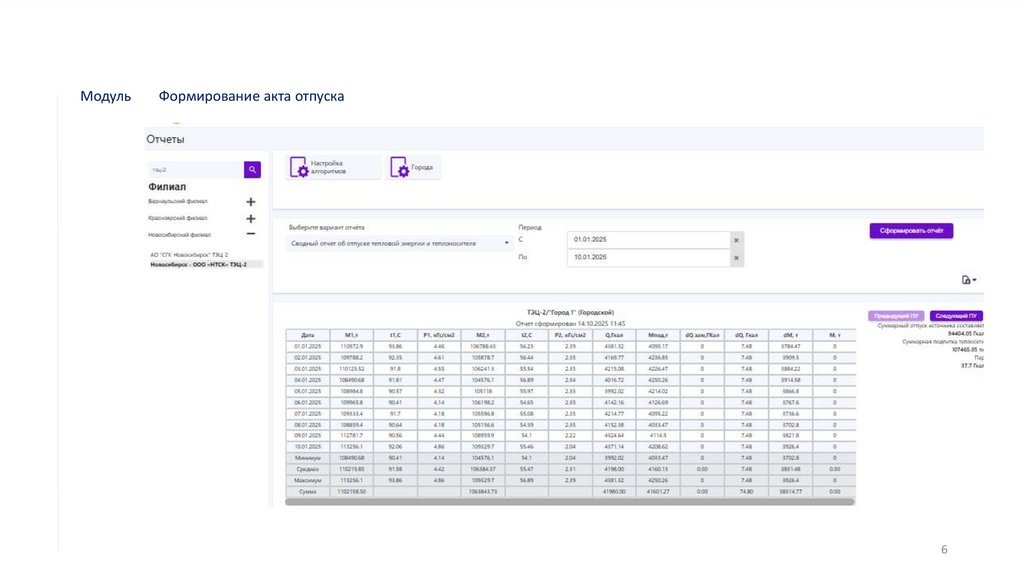This screenshot has width=1024, height=574.
Task: Click the Следующий ПУ button
Action: click(956, 316)
